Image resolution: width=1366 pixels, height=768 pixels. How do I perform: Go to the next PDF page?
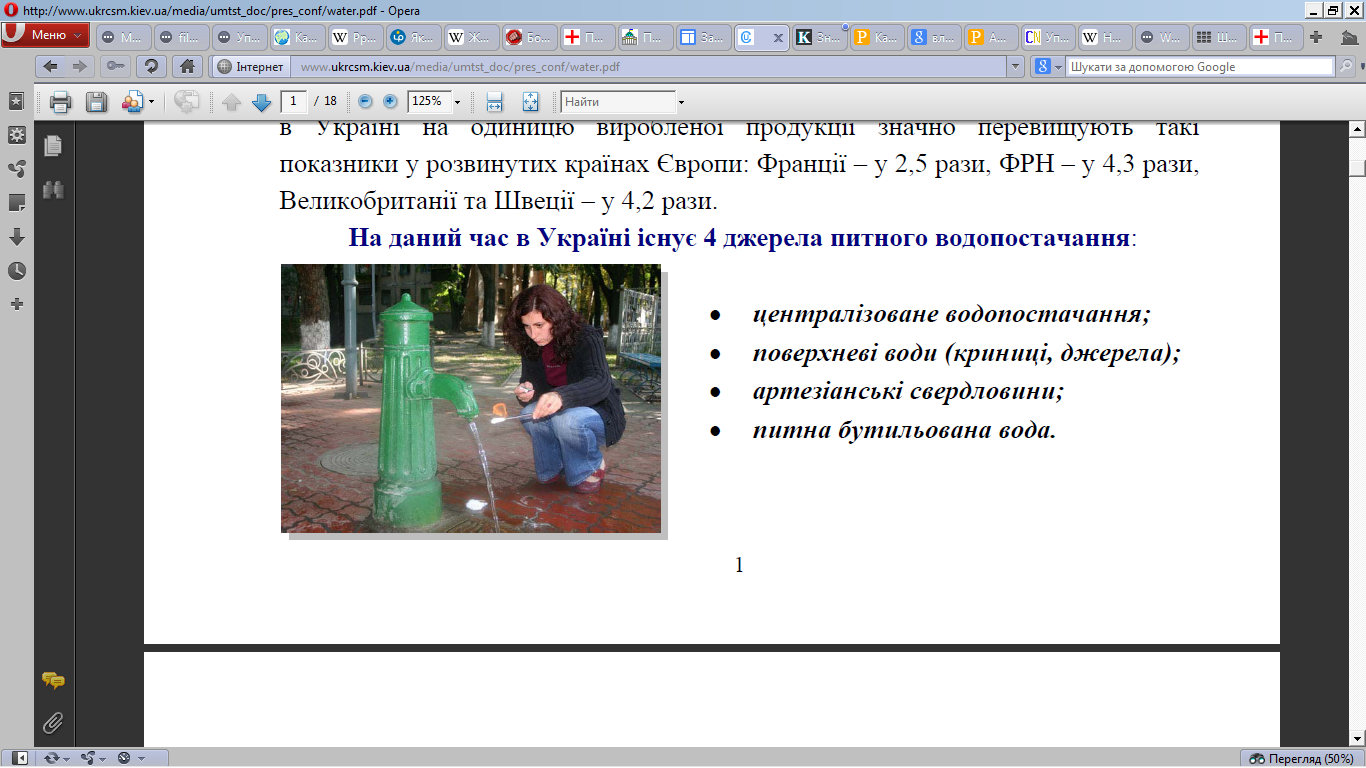tap(261, 102)
